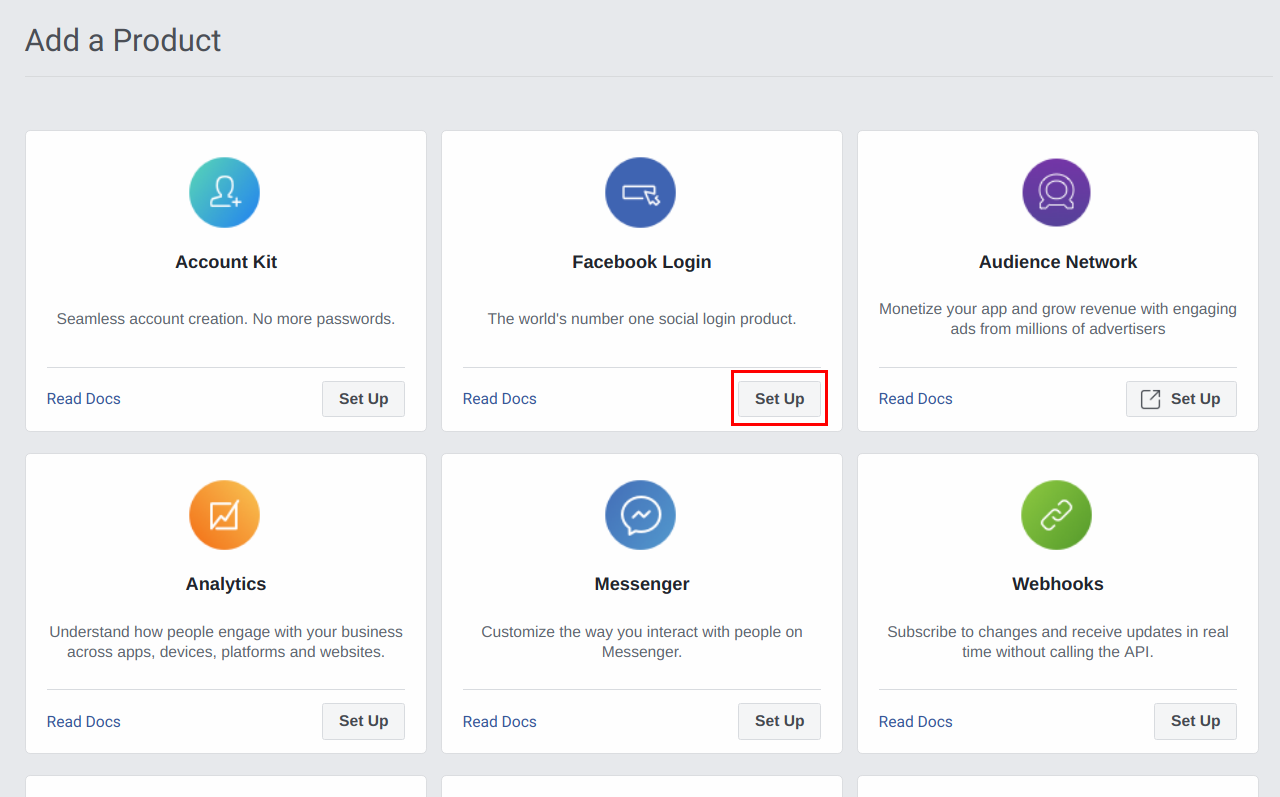The width and height of the screenshot is (1280, 797).
Task: Click the Audience Network product icon
Action: 1057,192
